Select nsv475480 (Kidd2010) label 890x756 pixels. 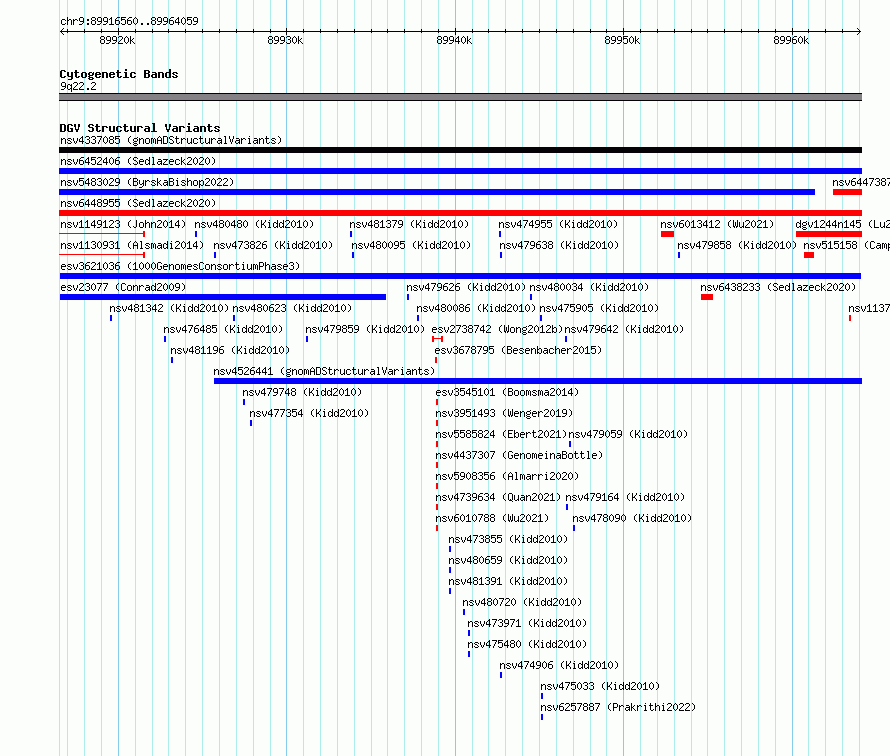point(527,644)
